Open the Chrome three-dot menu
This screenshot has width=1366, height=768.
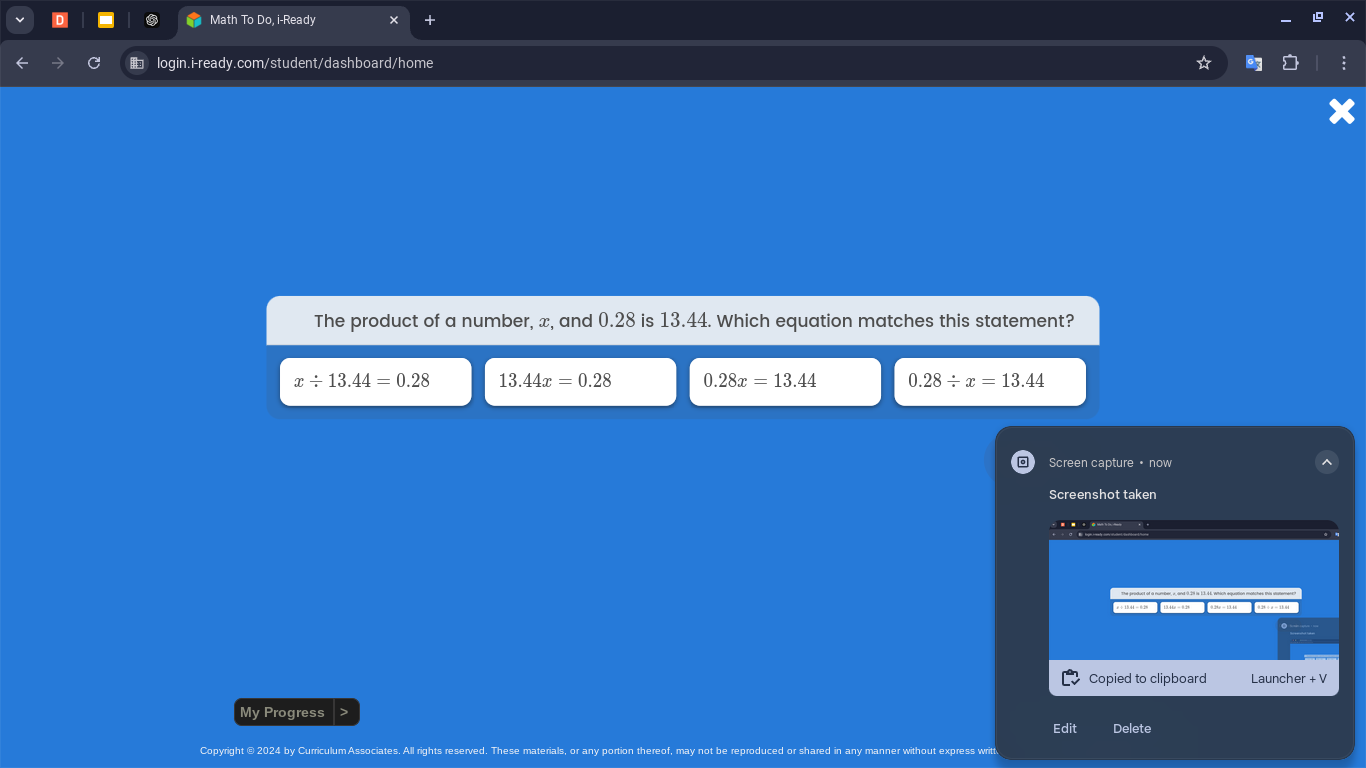1344,63
